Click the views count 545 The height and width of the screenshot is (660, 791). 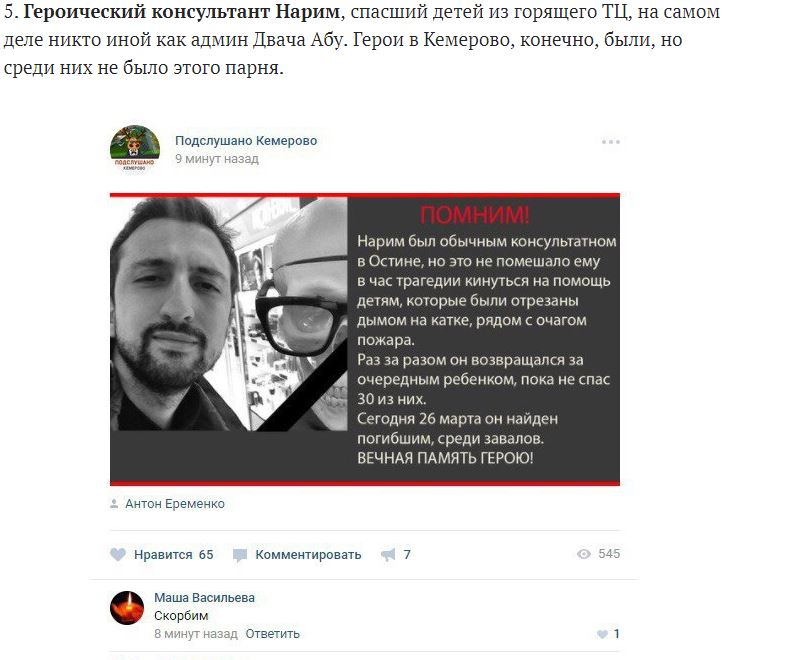(609, 554)
